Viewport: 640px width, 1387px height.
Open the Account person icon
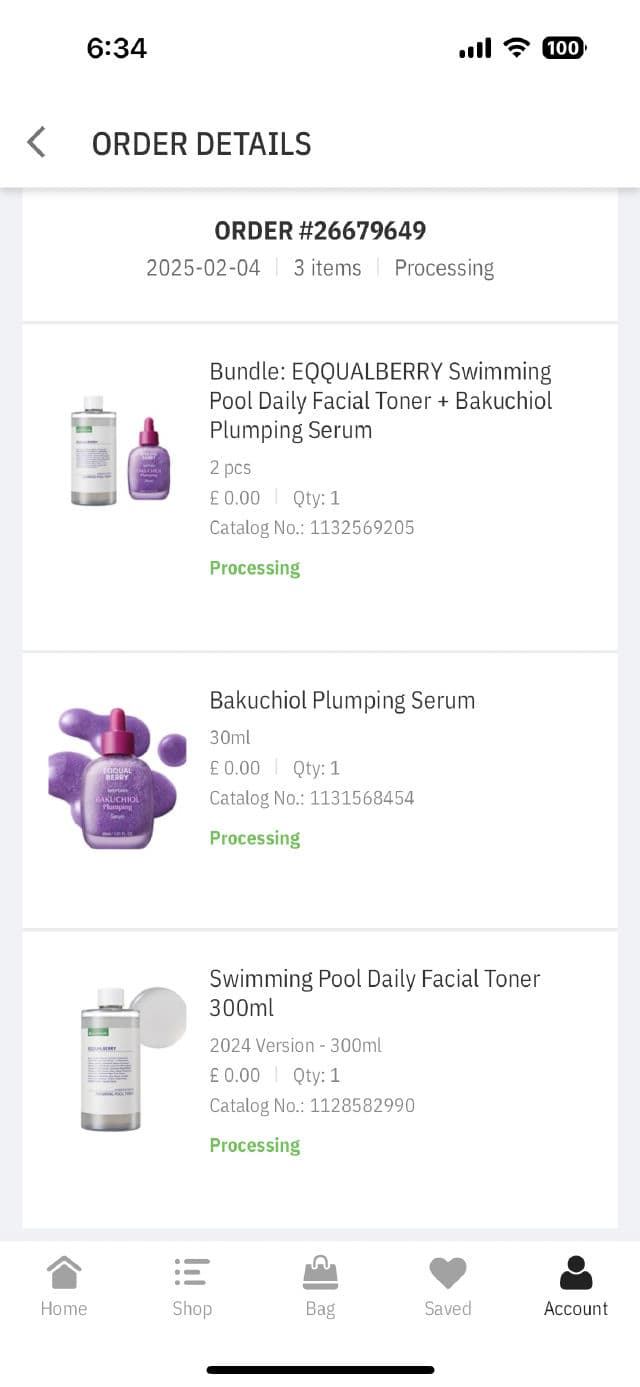pos(576,1273)
